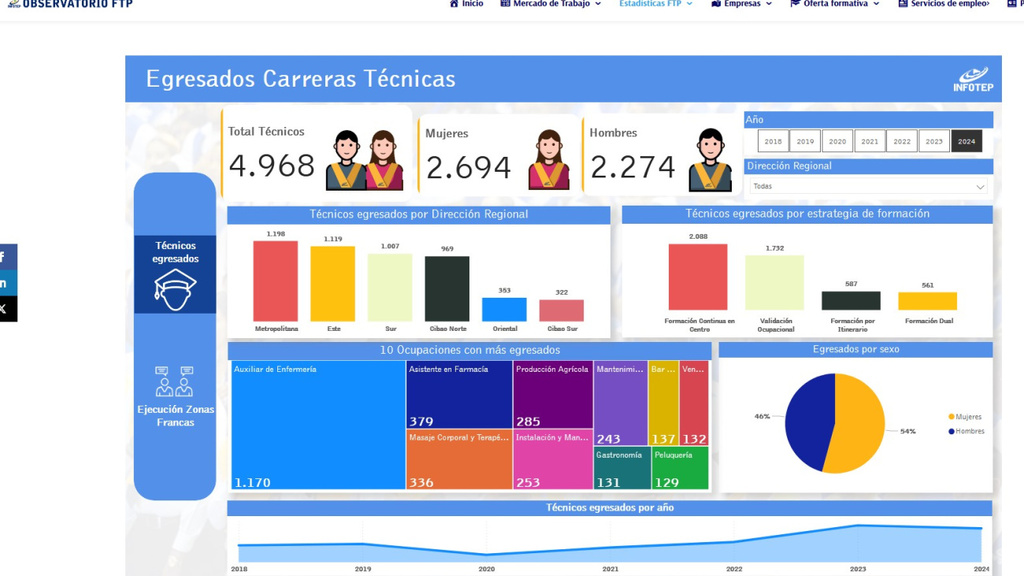
Task: Go to Servicios de empleo link
Action: click(x=943, y=4)
